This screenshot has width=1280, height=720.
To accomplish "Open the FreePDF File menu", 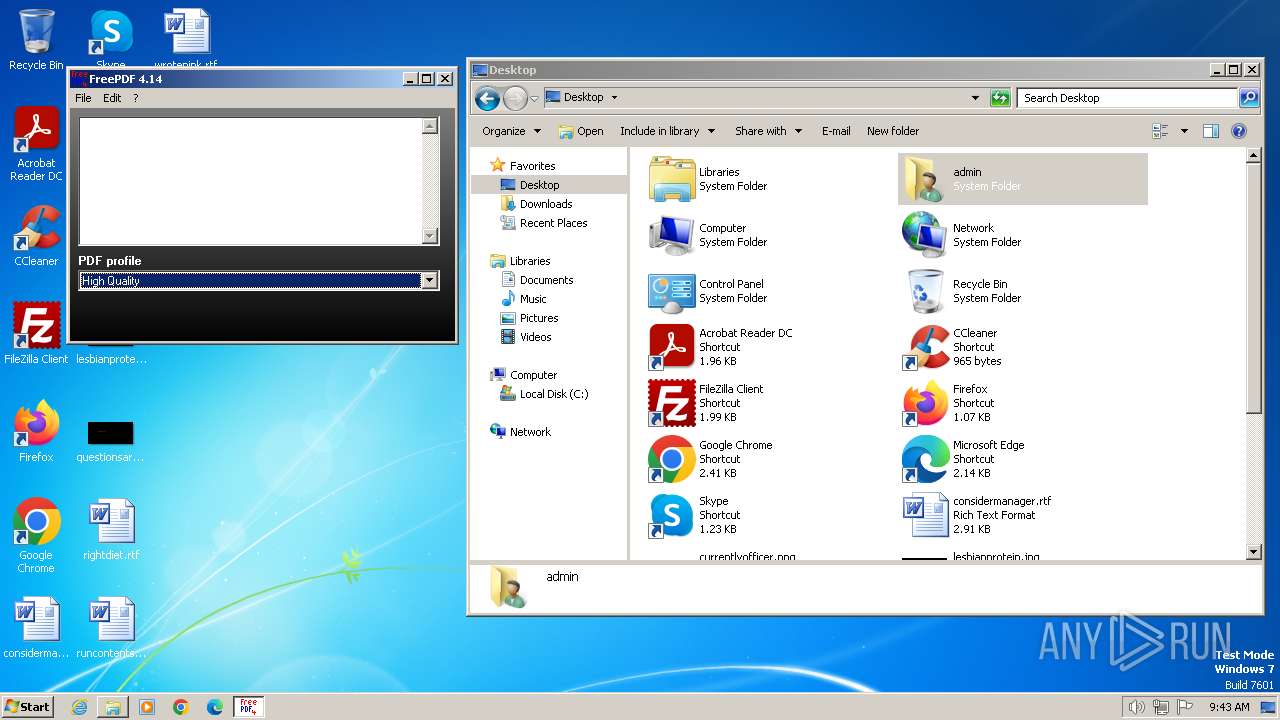I will tap(83, 98).
